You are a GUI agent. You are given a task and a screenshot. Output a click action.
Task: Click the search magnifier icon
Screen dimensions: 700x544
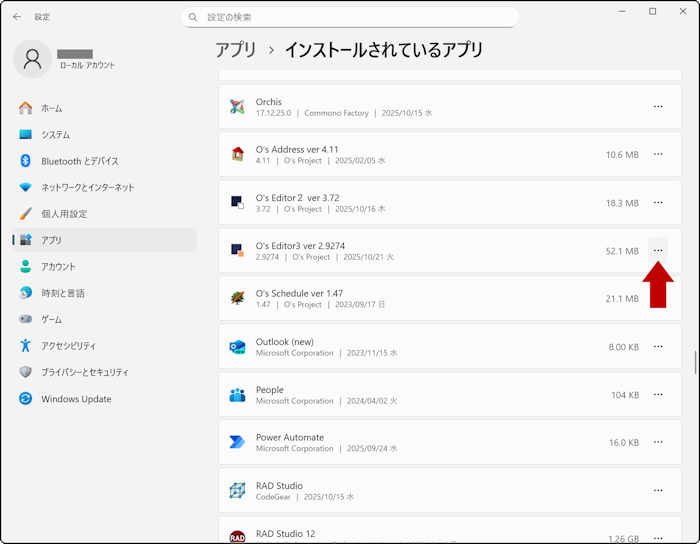coord(193,17)
